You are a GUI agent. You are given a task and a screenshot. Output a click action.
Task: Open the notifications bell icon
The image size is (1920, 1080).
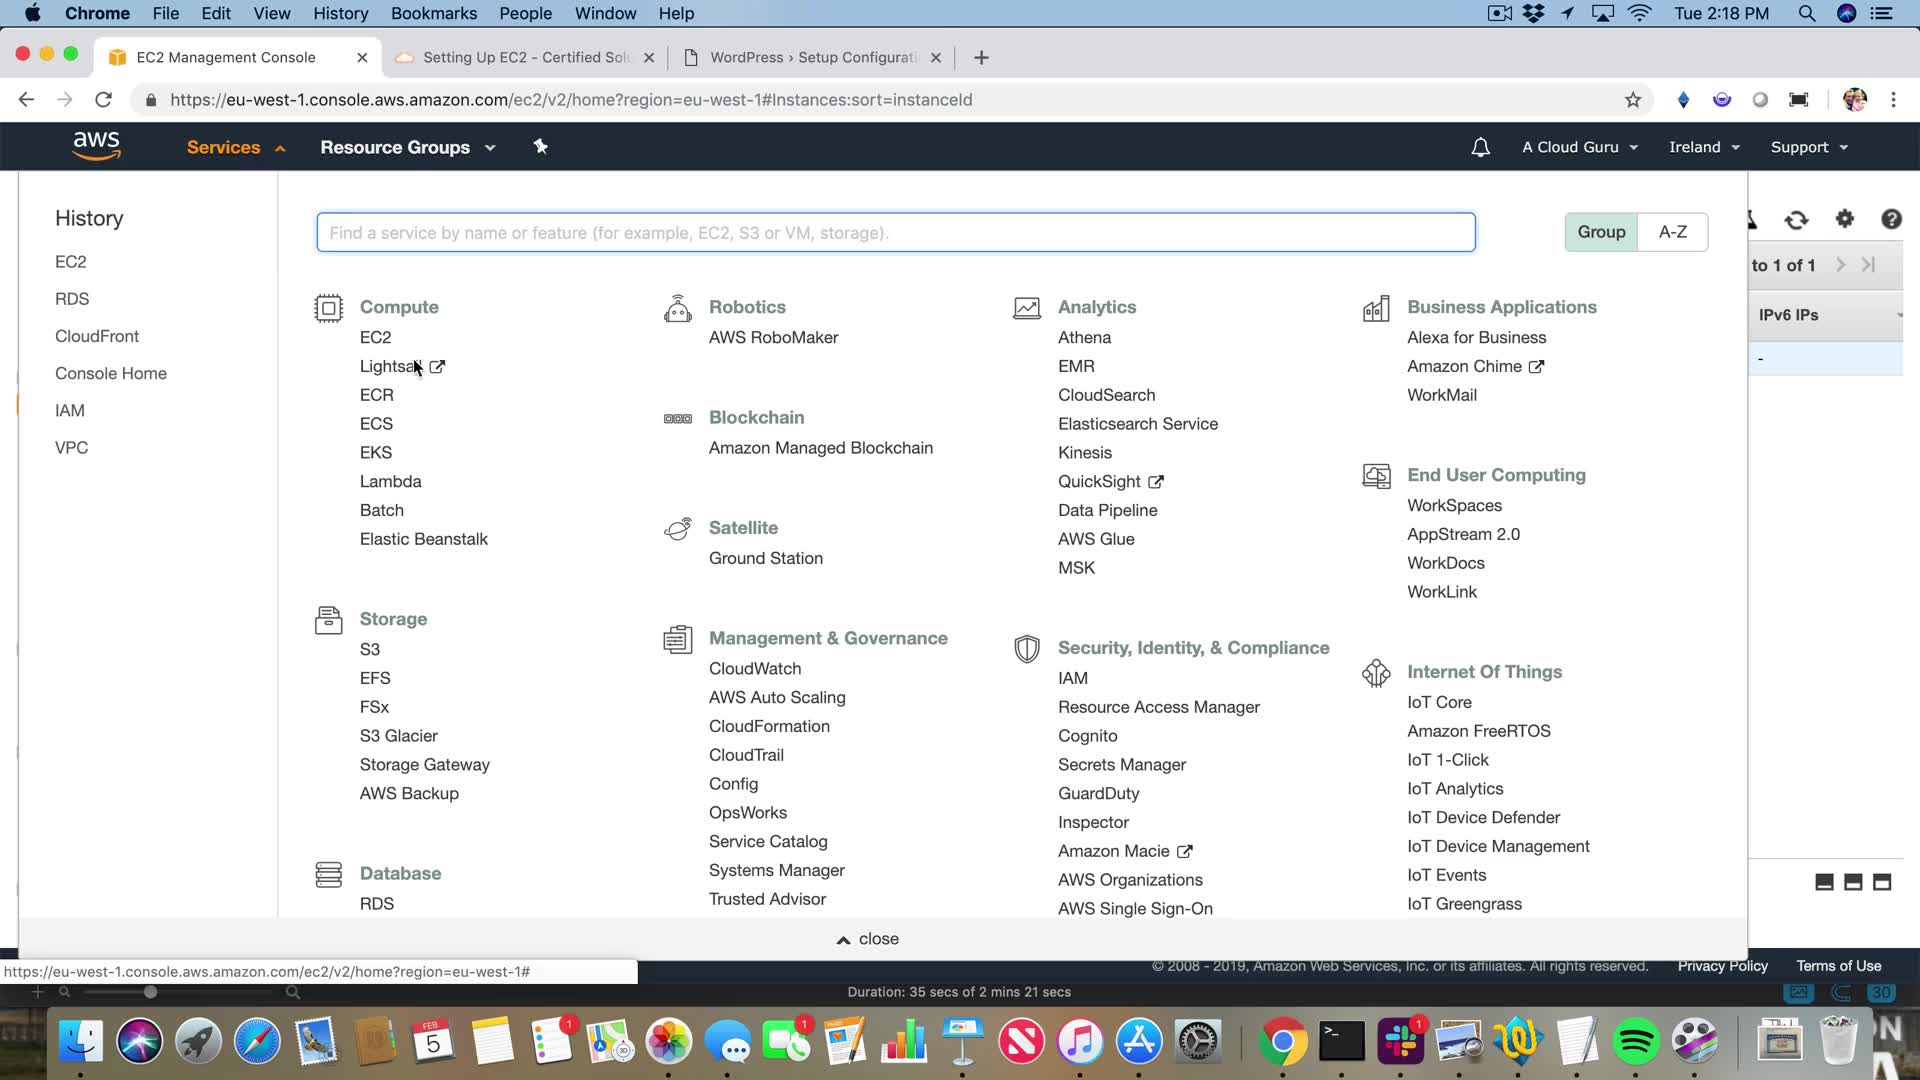(1480, 147)
